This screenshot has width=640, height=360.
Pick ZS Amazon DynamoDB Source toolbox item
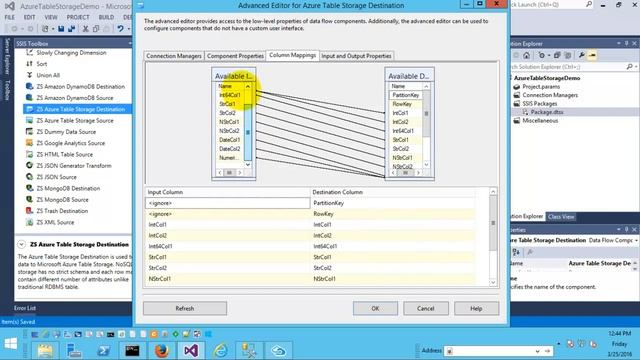75,98
